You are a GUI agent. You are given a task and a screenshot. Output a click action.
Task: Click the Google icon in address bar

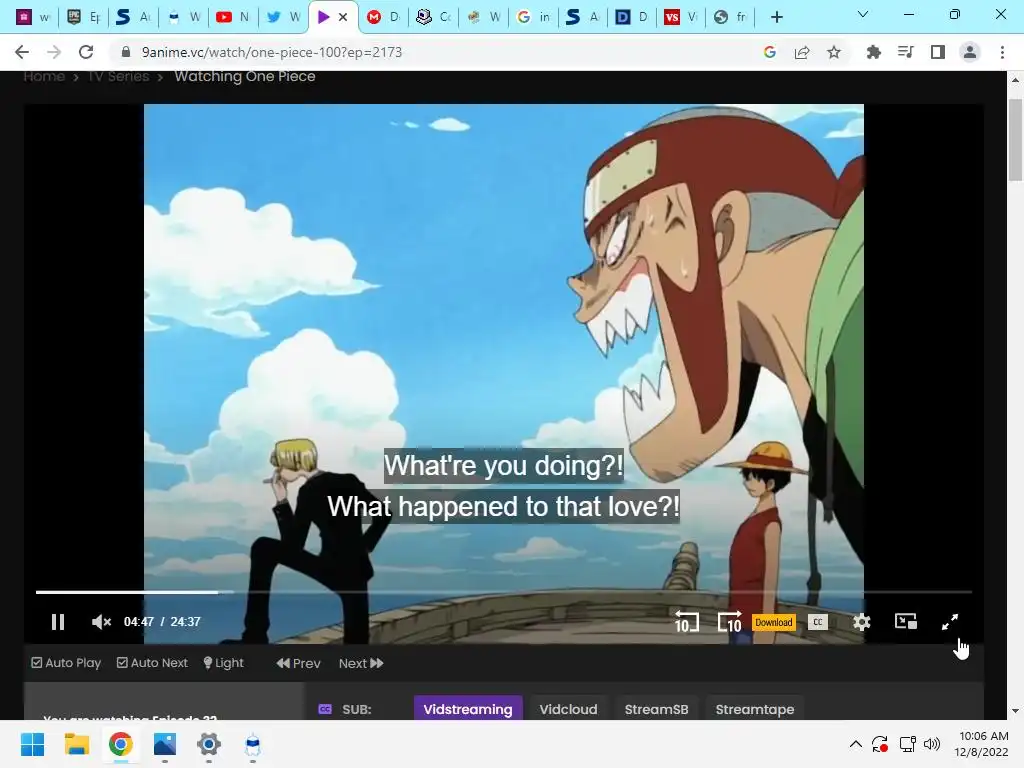(770, 52)
